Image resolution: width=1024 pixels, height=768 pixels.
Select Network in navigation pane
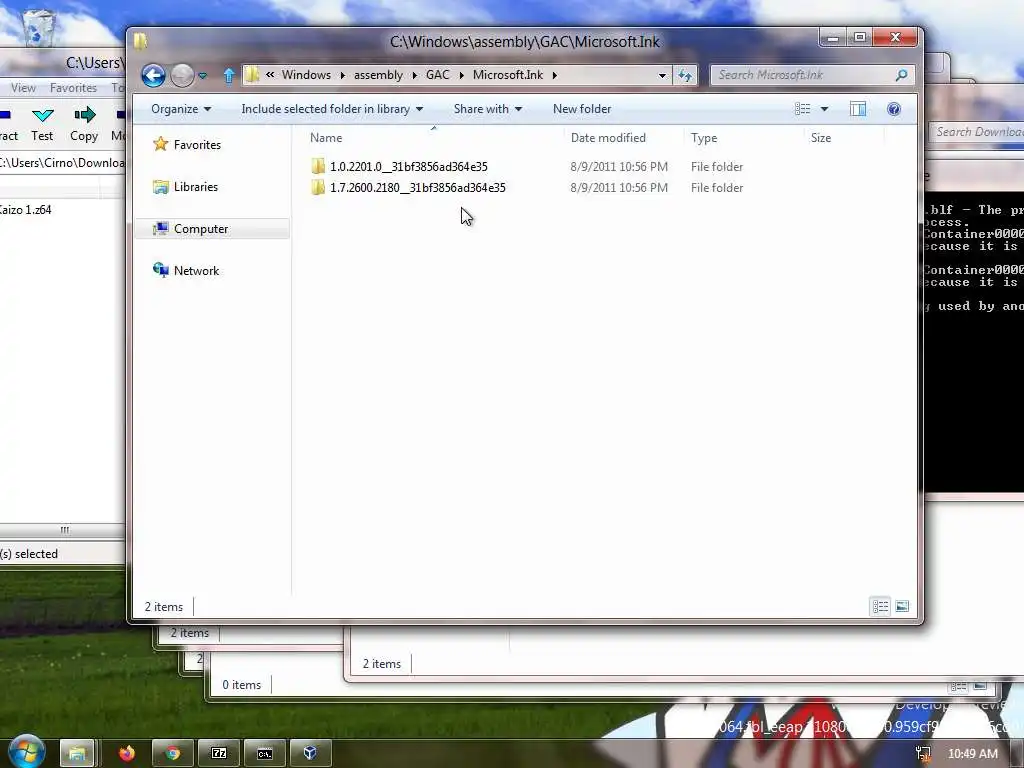187,270
